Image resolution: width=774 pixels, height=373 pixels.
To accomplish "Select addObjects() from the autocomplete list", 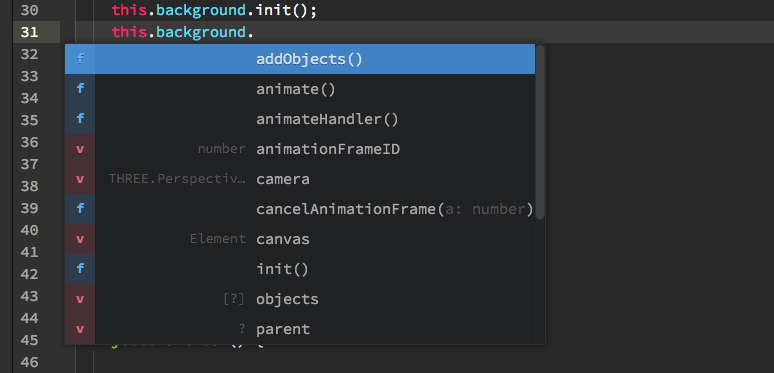I will tap(300, 59).
